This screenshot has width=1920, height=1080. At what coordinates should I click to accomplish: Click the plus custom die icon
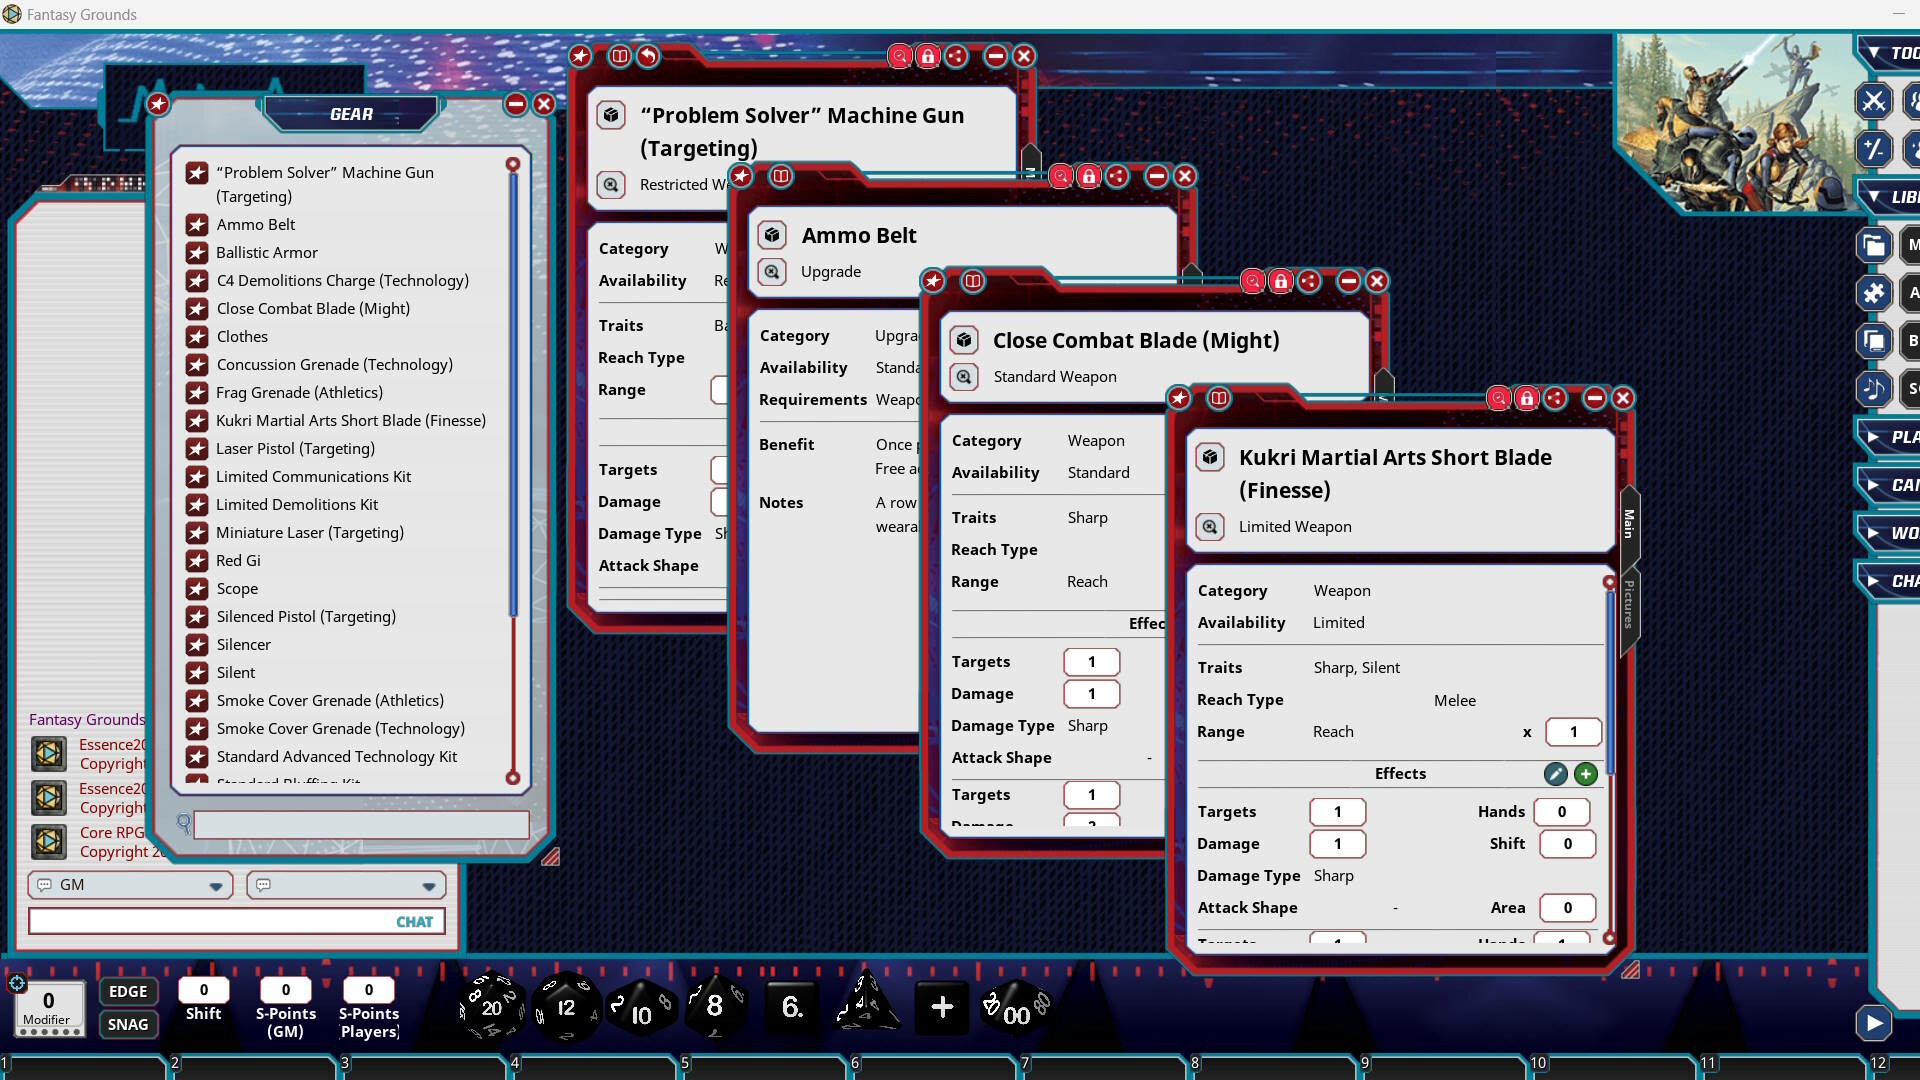(x=941, y=1008)
